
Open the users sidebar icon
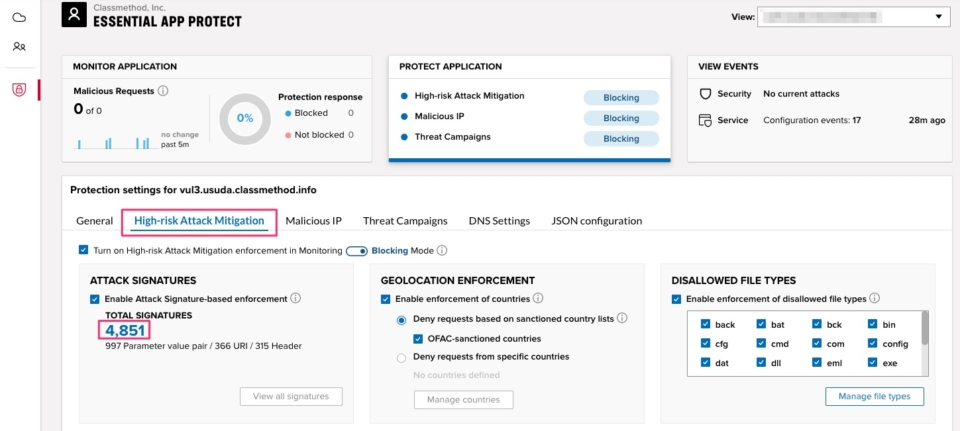(19, 46)
